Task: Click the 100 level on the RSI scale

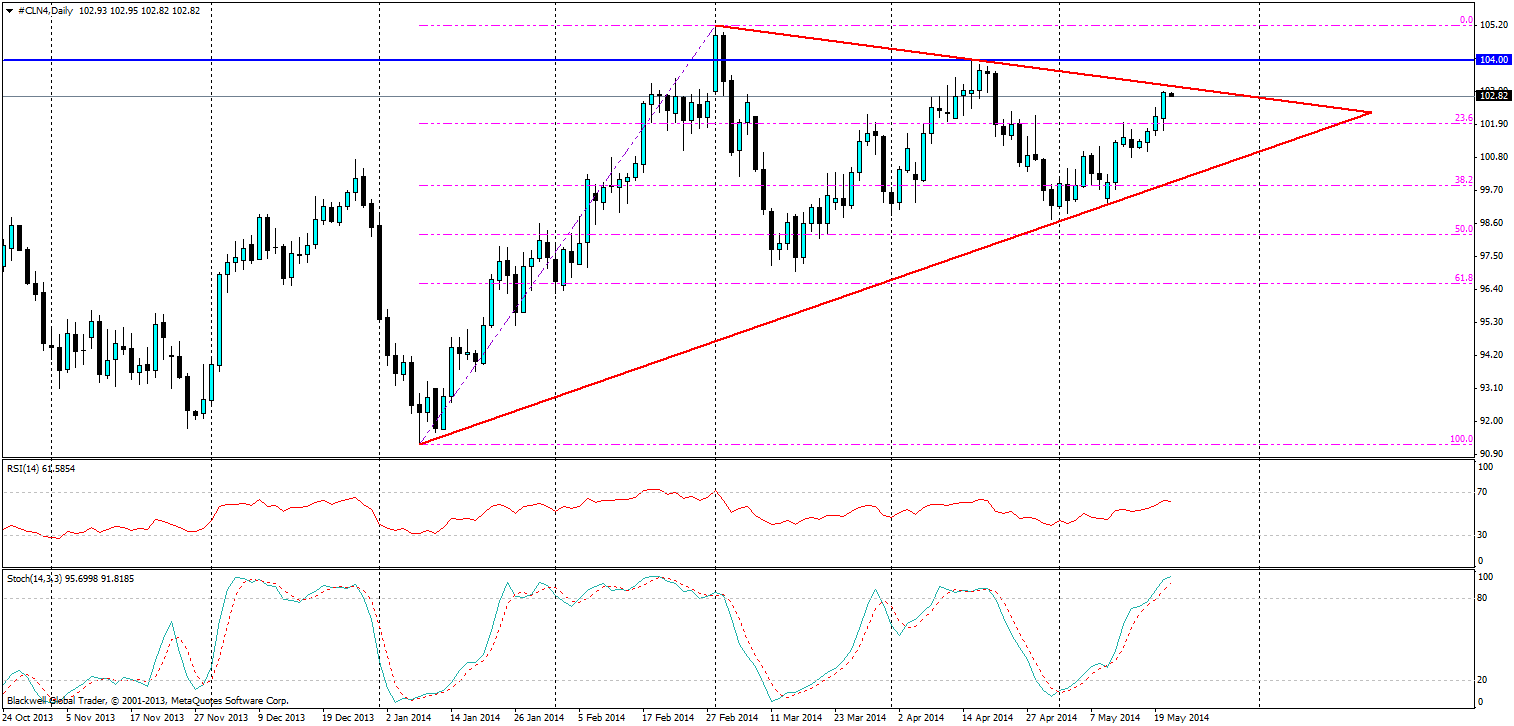Action: point(1487,467)
